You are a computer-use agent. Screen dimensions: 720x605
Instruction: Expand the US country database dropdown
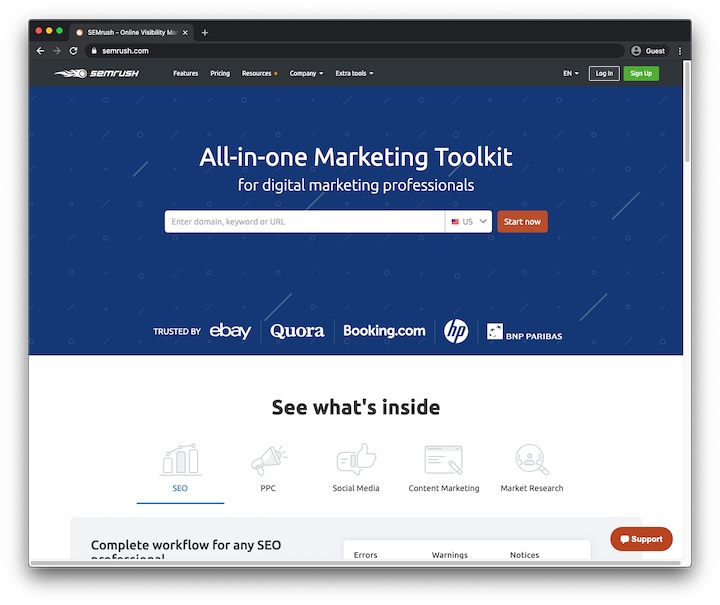(x=468, y=222)
